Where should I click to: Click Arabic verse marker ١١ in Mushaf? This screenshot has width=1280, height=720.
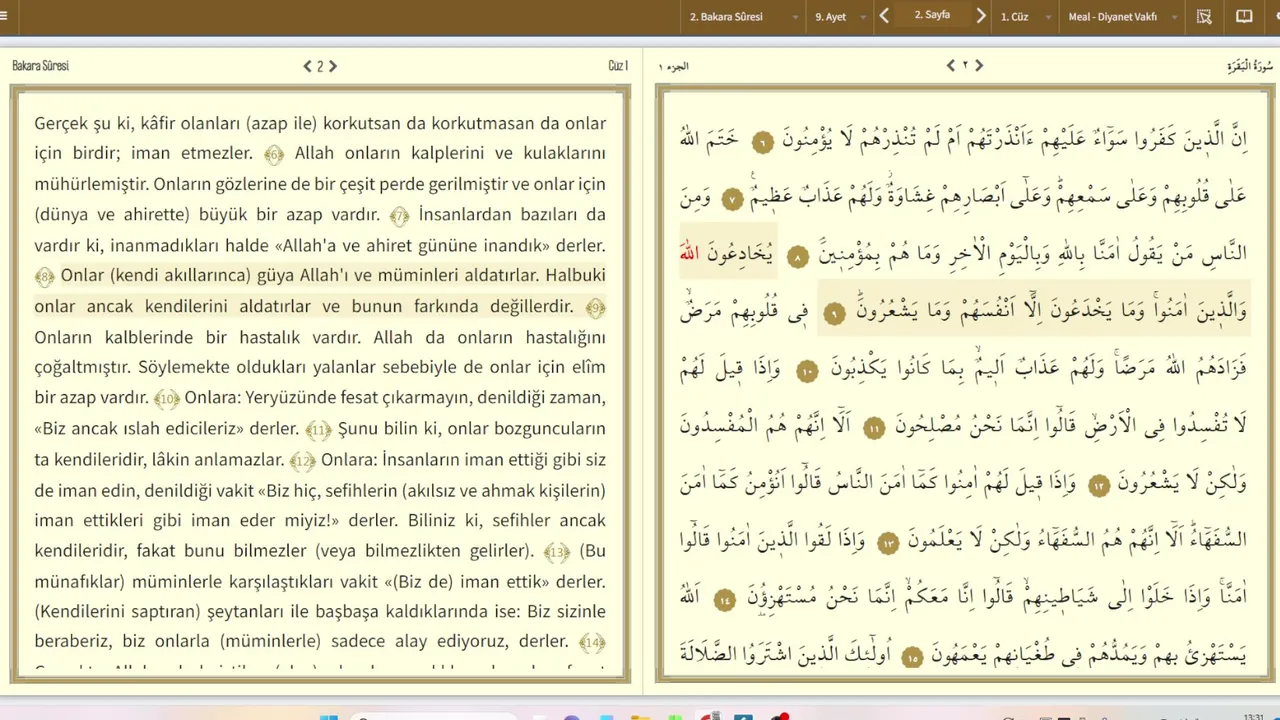874,428
